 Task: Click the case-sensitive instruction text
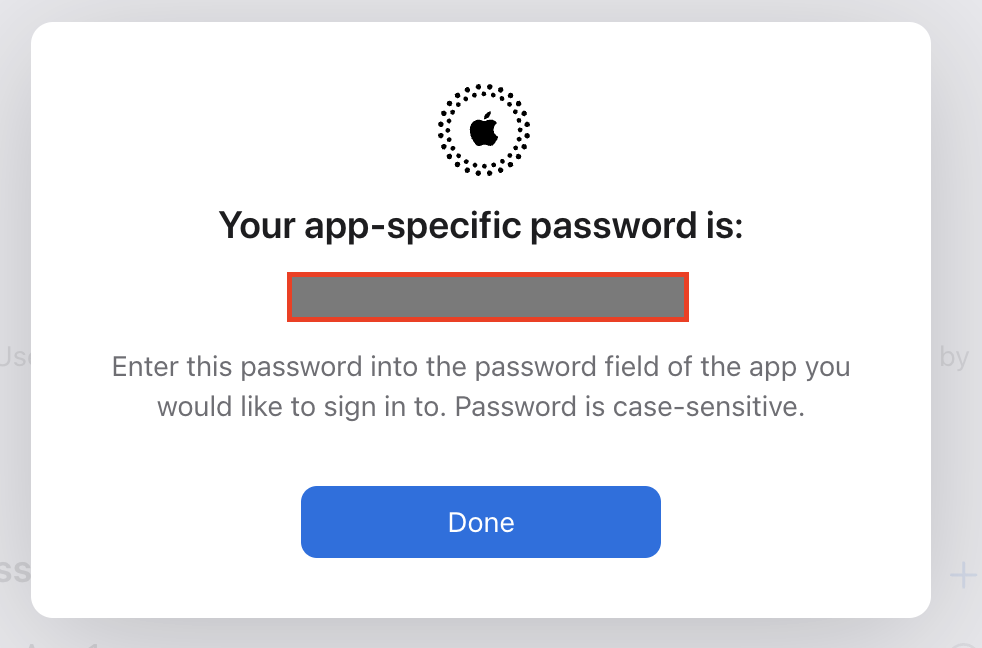point(480,386)
